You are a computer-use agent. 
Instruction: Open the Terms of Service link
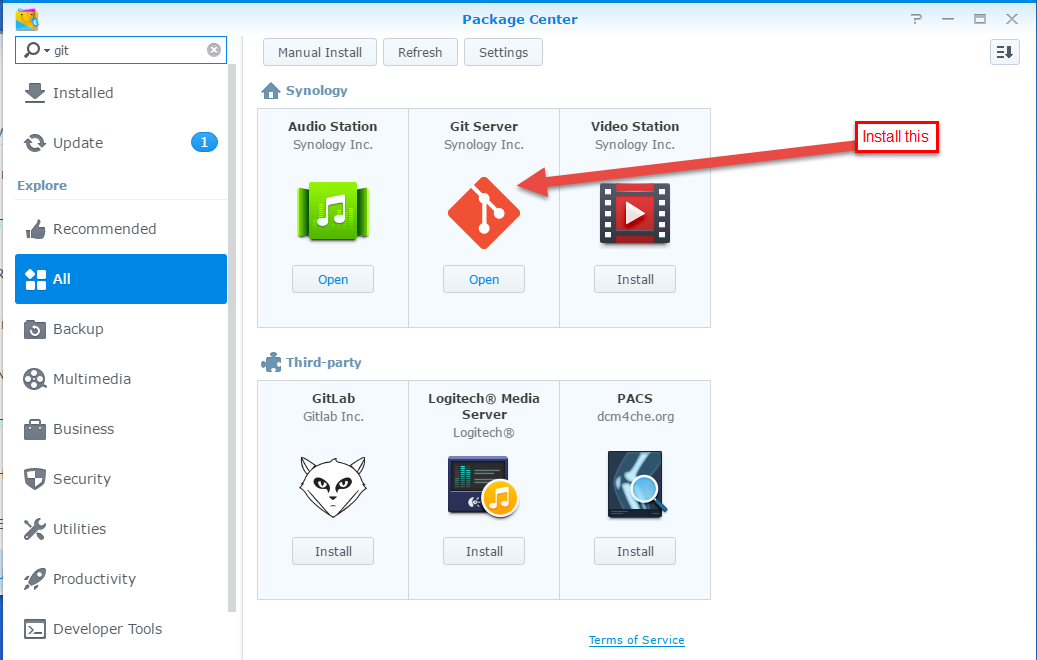point(636,640)
